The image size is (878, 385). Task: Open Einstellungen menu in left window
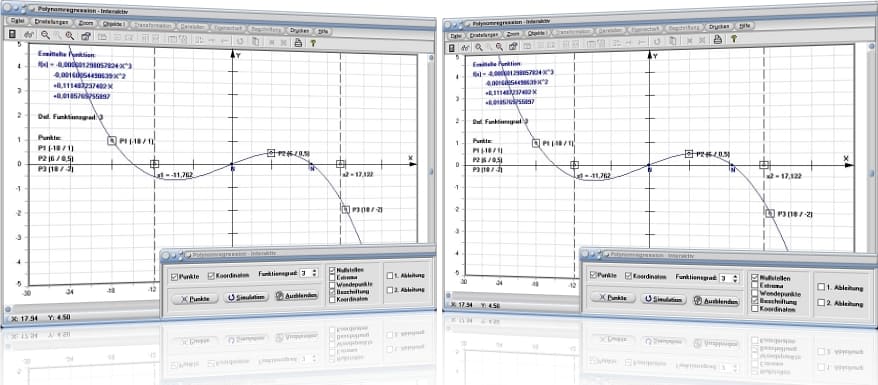(x=51, y=22)
